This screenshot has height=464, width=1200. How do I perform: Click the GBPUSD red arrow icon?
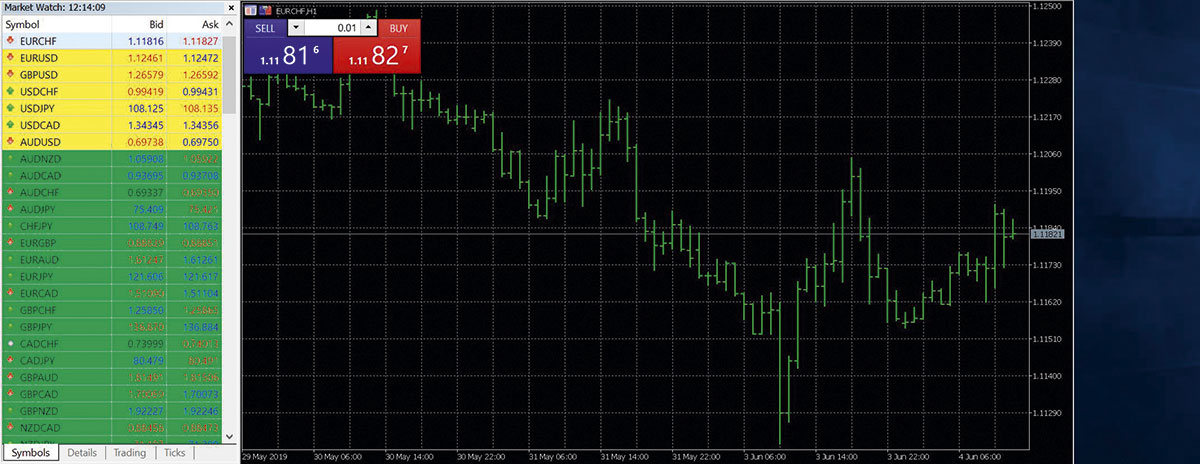(9, 74)
